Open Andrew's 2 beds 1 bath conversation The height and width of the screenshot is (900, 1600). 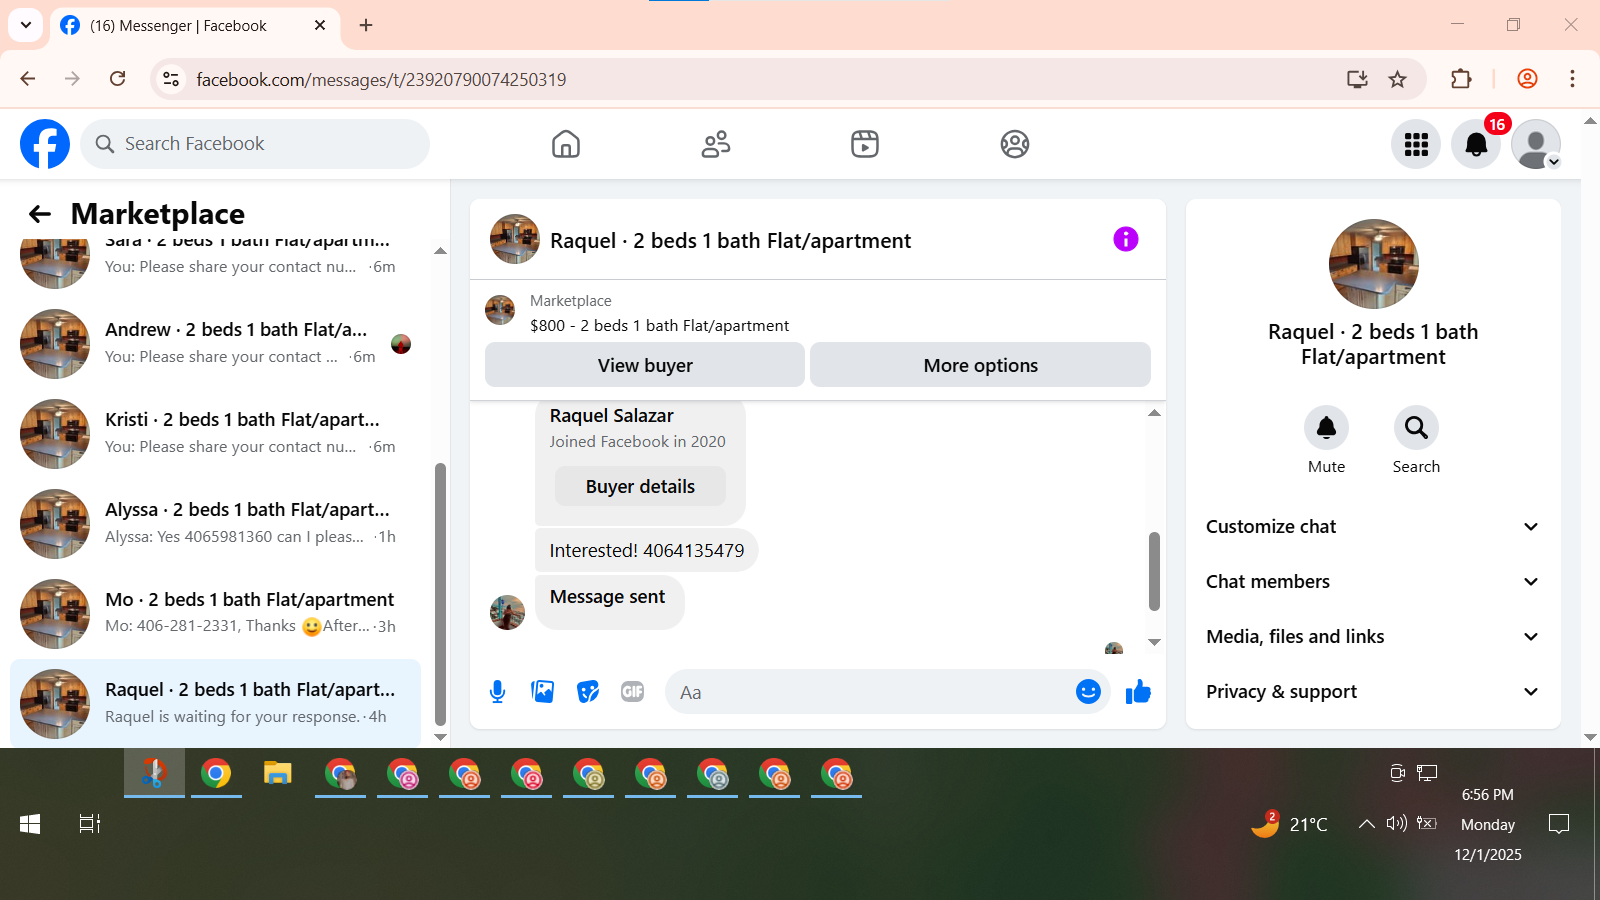pyautogui.click(x=215, y=344)
